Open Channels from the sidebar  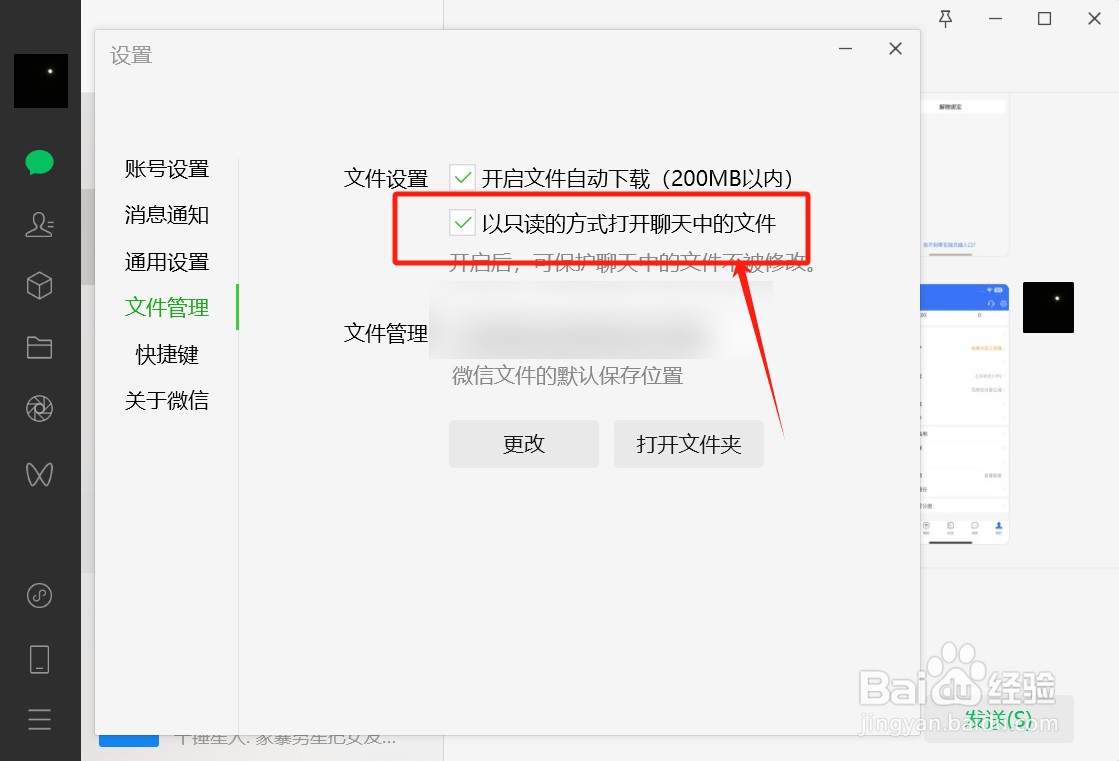(39, 474)
